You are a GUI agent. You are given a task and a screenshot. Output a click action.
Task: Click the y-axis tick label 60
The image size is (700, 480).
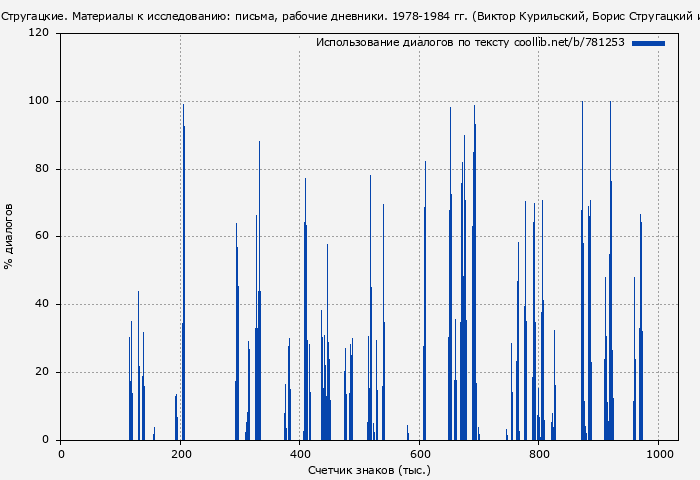42,237
